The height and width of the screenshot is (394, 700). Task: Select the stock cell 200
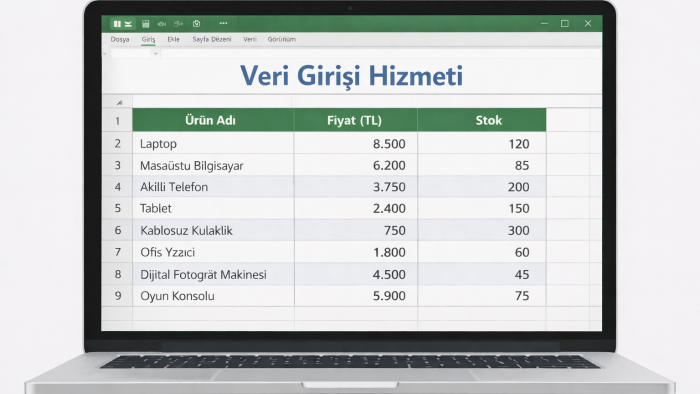pyautogui.click(x=482, y=187)
